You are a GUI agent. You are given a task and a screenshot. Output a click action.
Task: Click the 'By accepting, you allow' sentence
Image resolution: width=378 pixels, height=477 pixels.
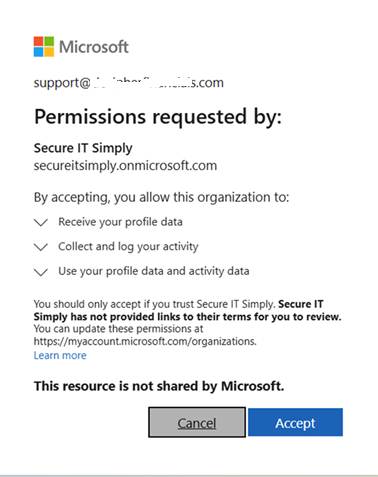click(x=161, y=197)
